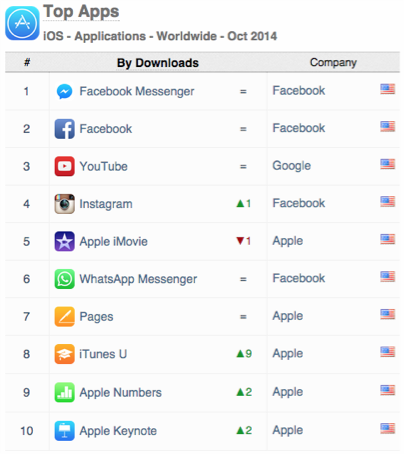Click the Facebook Messenger app icon
404x454 pixels.
coord(64,91)
